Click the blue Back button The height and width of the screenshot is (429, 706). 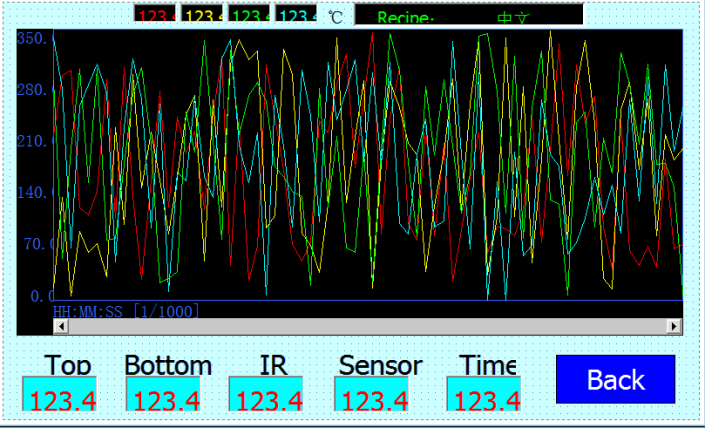[x=615, y=380]
